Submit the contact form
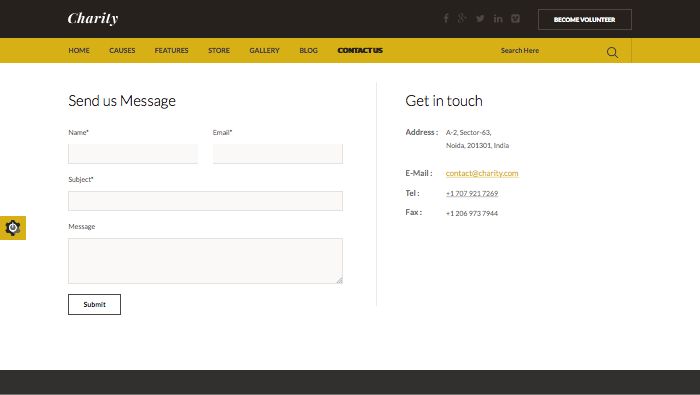Viewport: 700px width, 395px height. (x=94, y=304)
